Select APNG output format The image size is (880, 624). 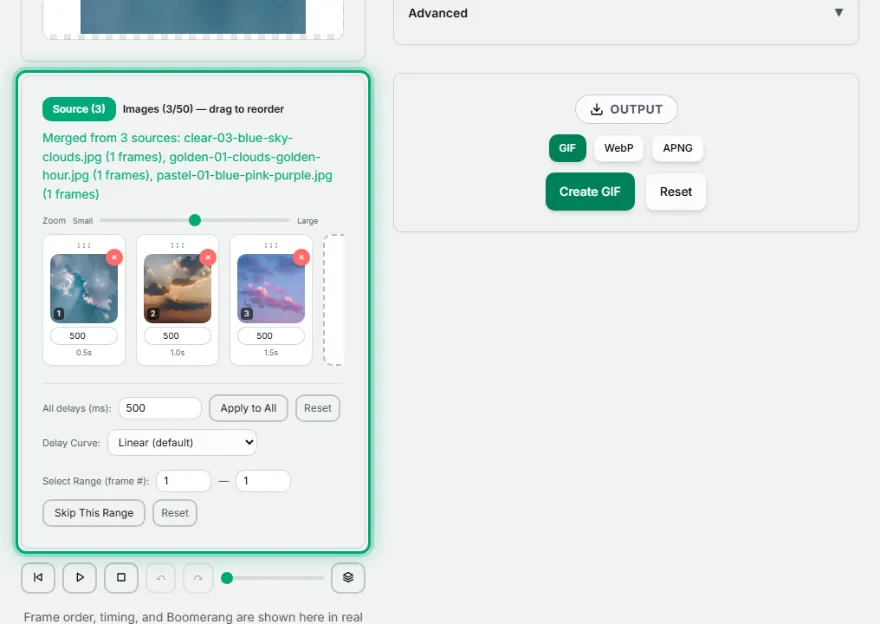[677, 148]
